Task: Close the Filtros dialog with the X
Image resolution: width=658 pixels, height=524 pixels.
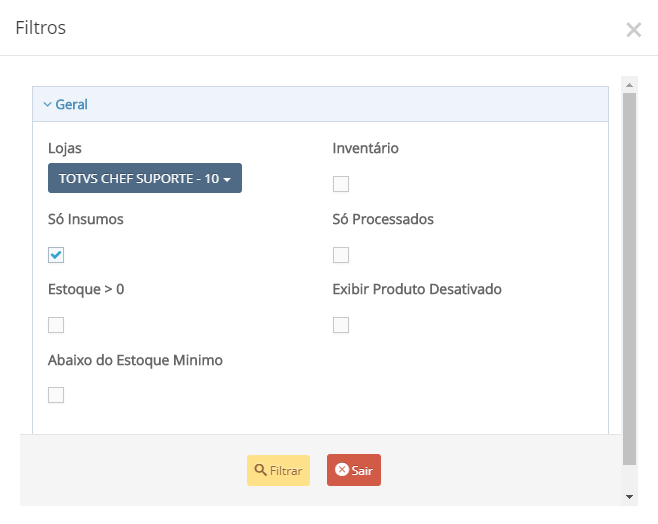Action: click(633, 30)
